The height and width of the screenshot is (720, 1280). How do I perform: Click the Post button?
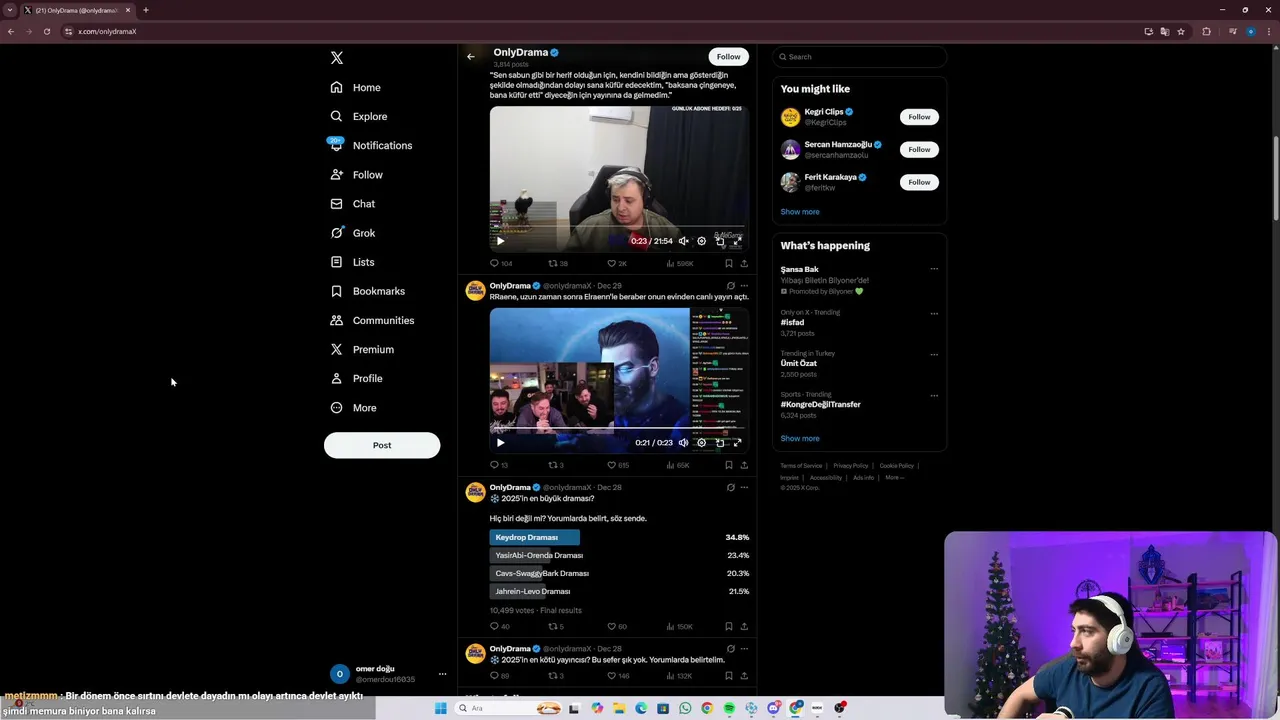click(382, 445)
